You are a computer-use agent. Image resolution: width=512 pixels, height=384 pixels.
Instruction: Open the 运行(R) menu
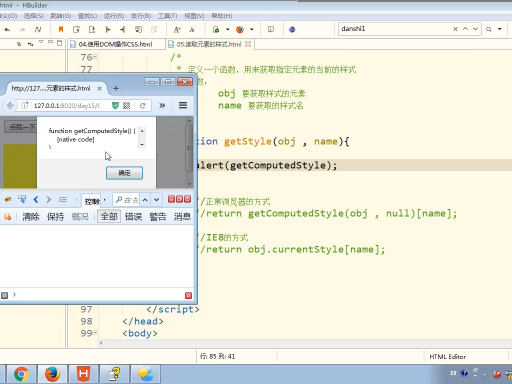click(114, 16)
